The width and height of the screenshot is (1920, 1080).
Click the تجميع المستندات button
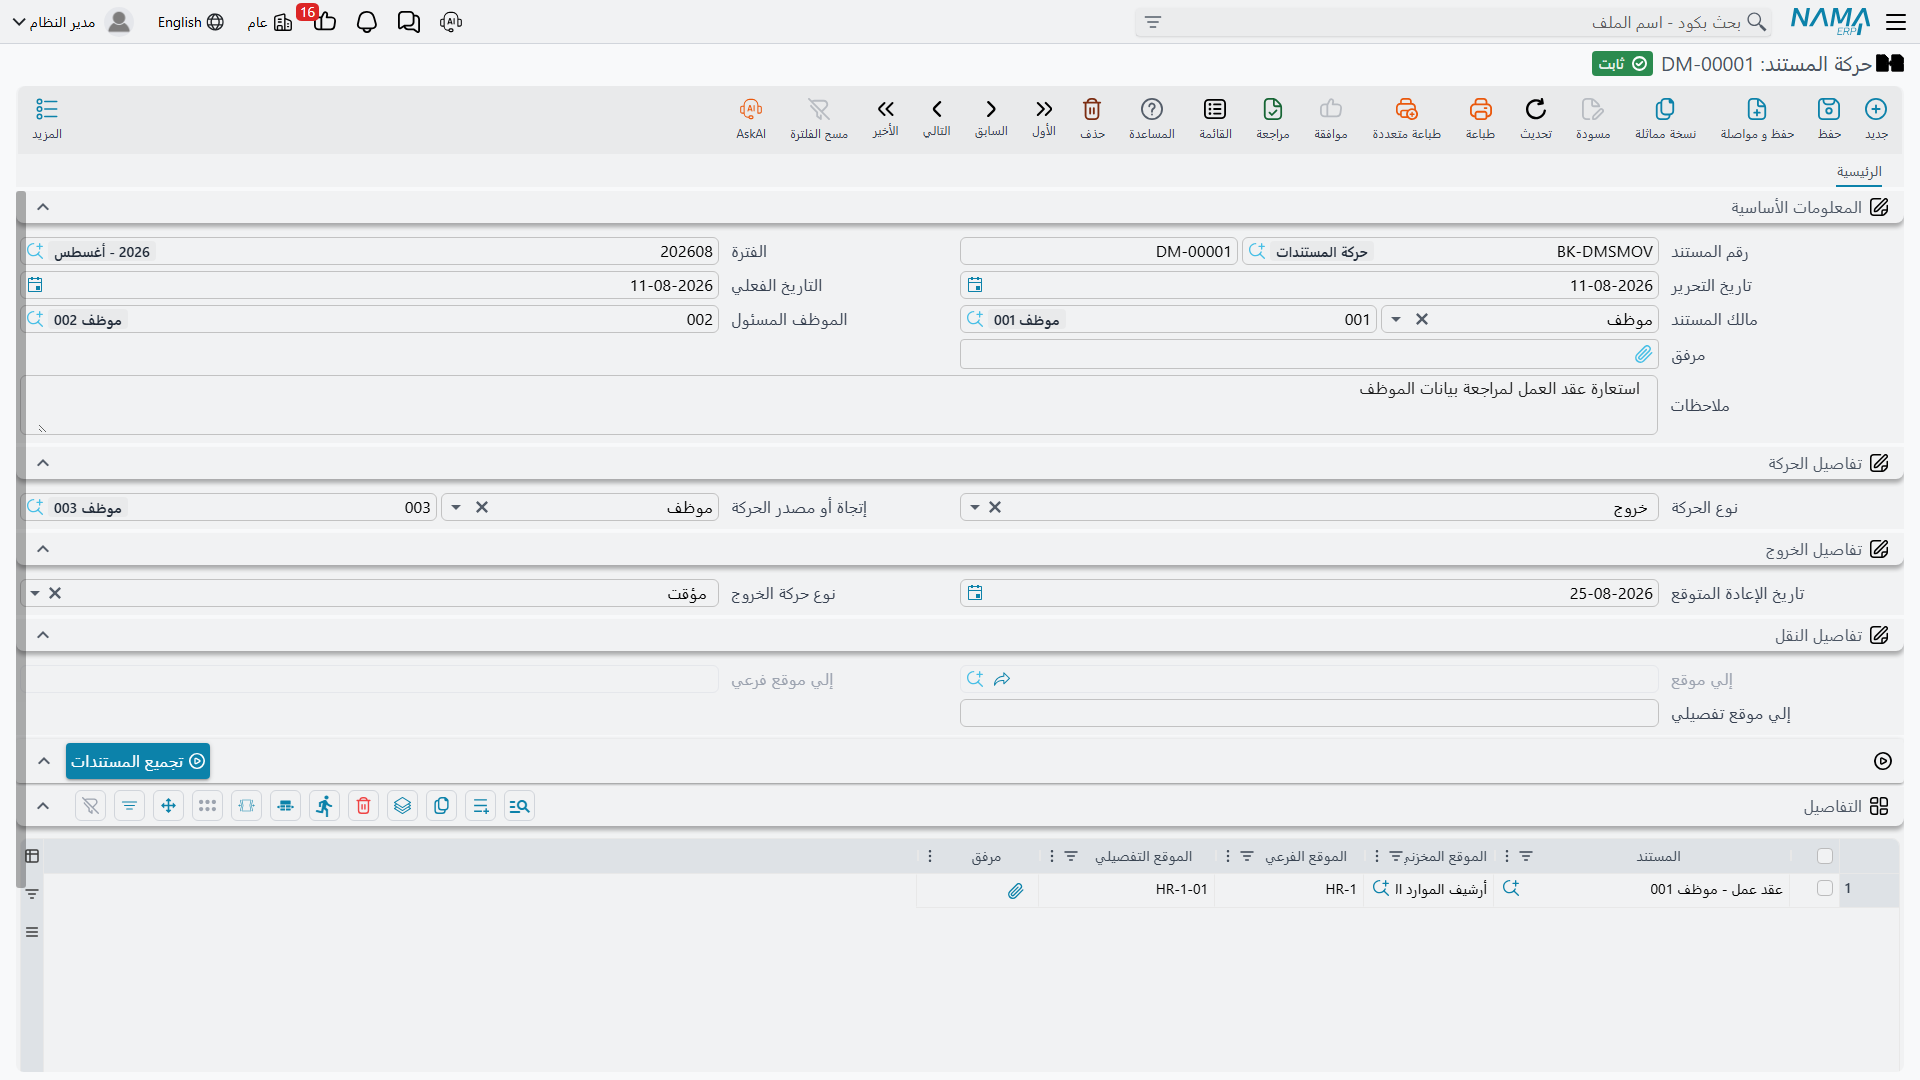(x=138, y=761)
